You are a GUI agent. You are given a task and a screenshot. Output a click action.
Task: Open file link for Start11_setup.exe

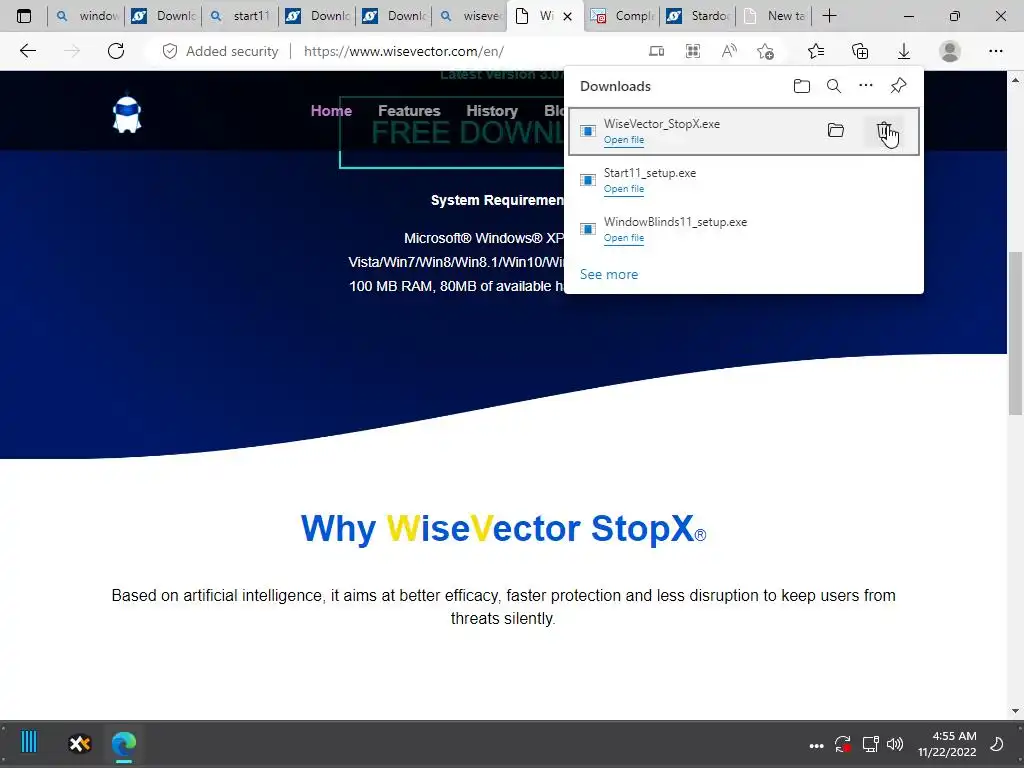pyautogui.click(x=624, y=189)
